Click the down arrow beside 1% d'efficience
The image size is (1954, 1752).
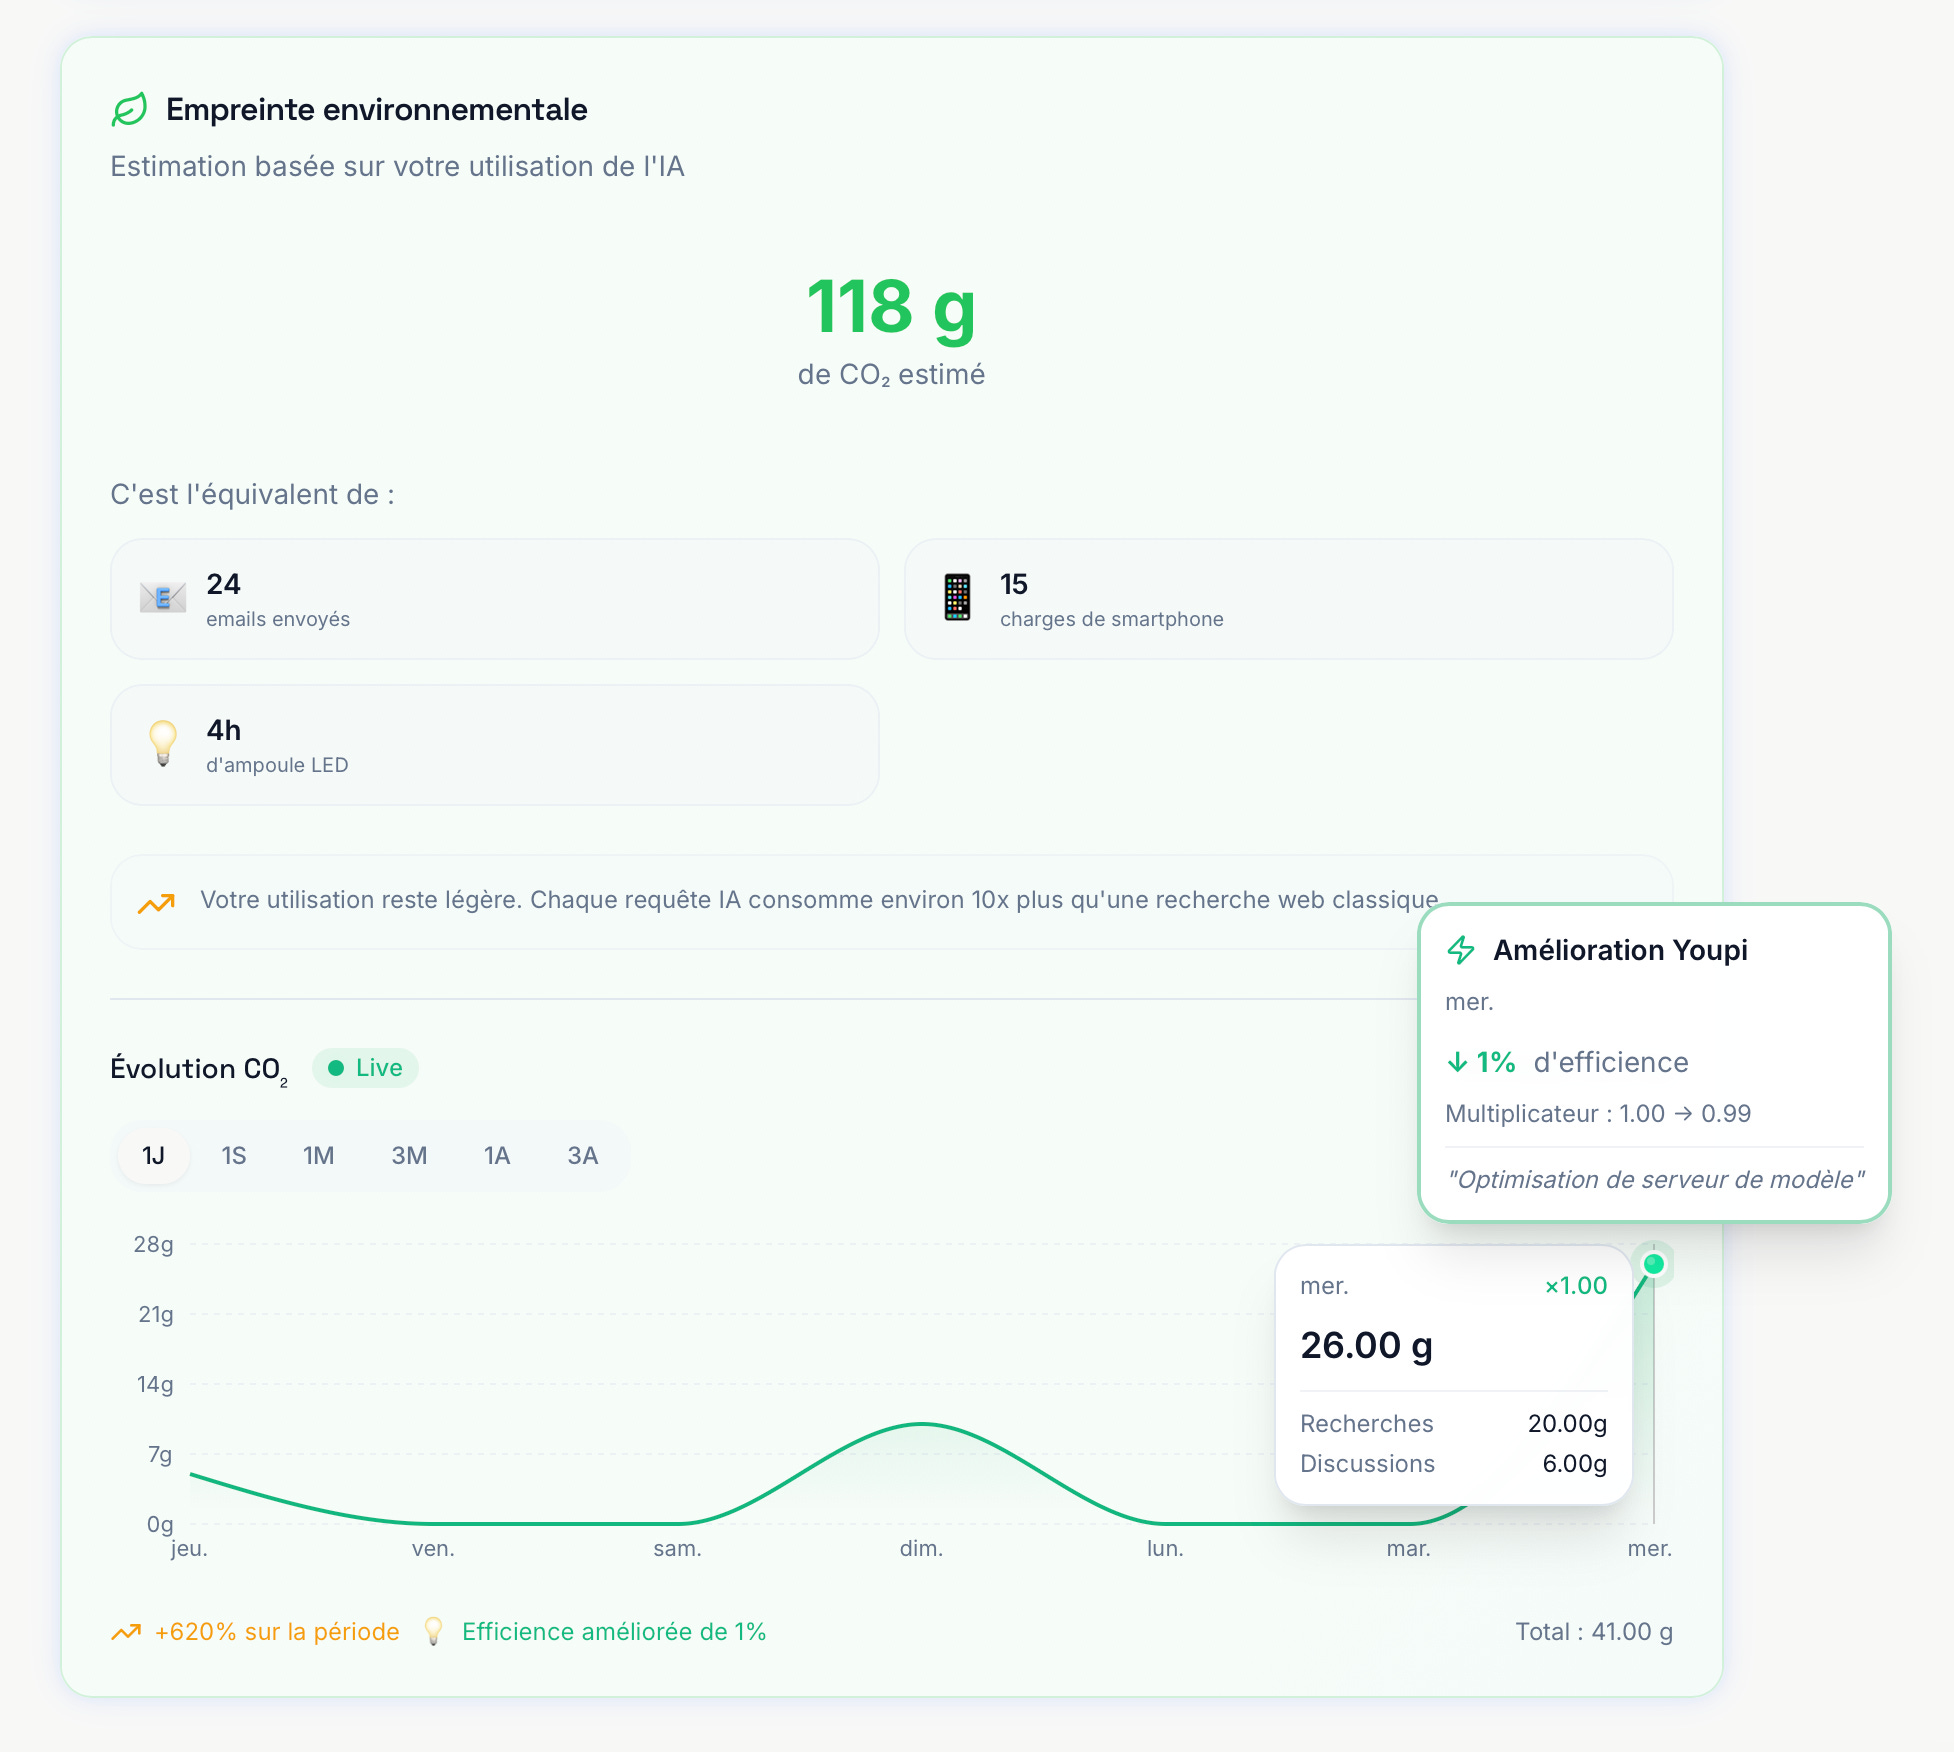(x=1457, y=1062)
